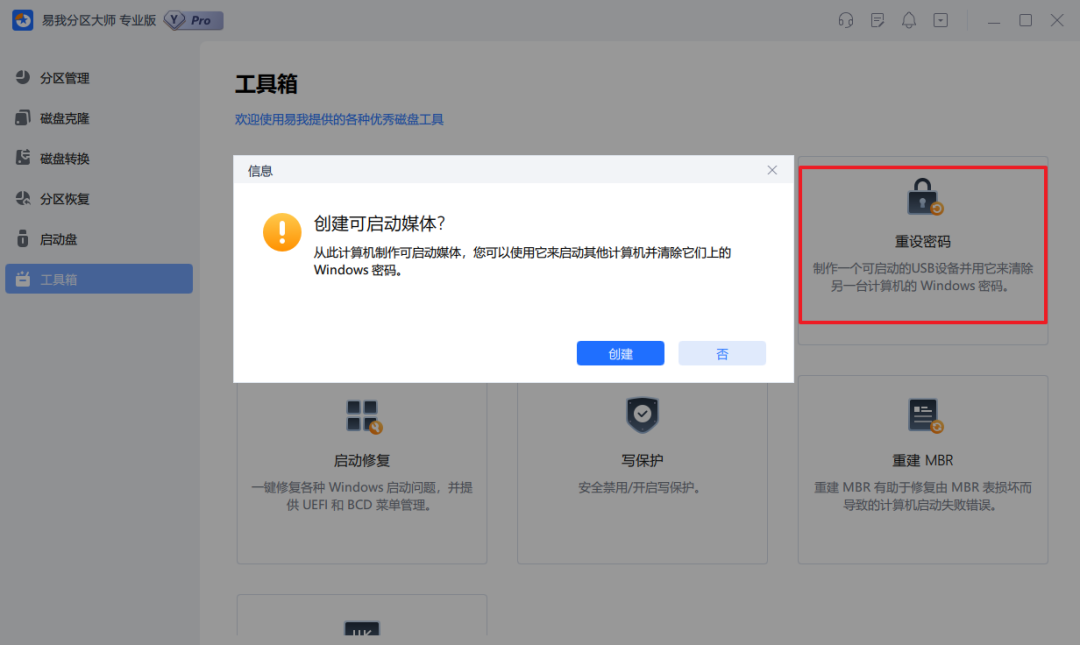Open the 重建 MBR tool icon
The height and width of the screenshot is (645, 1080).
click(x=924, y=416)
